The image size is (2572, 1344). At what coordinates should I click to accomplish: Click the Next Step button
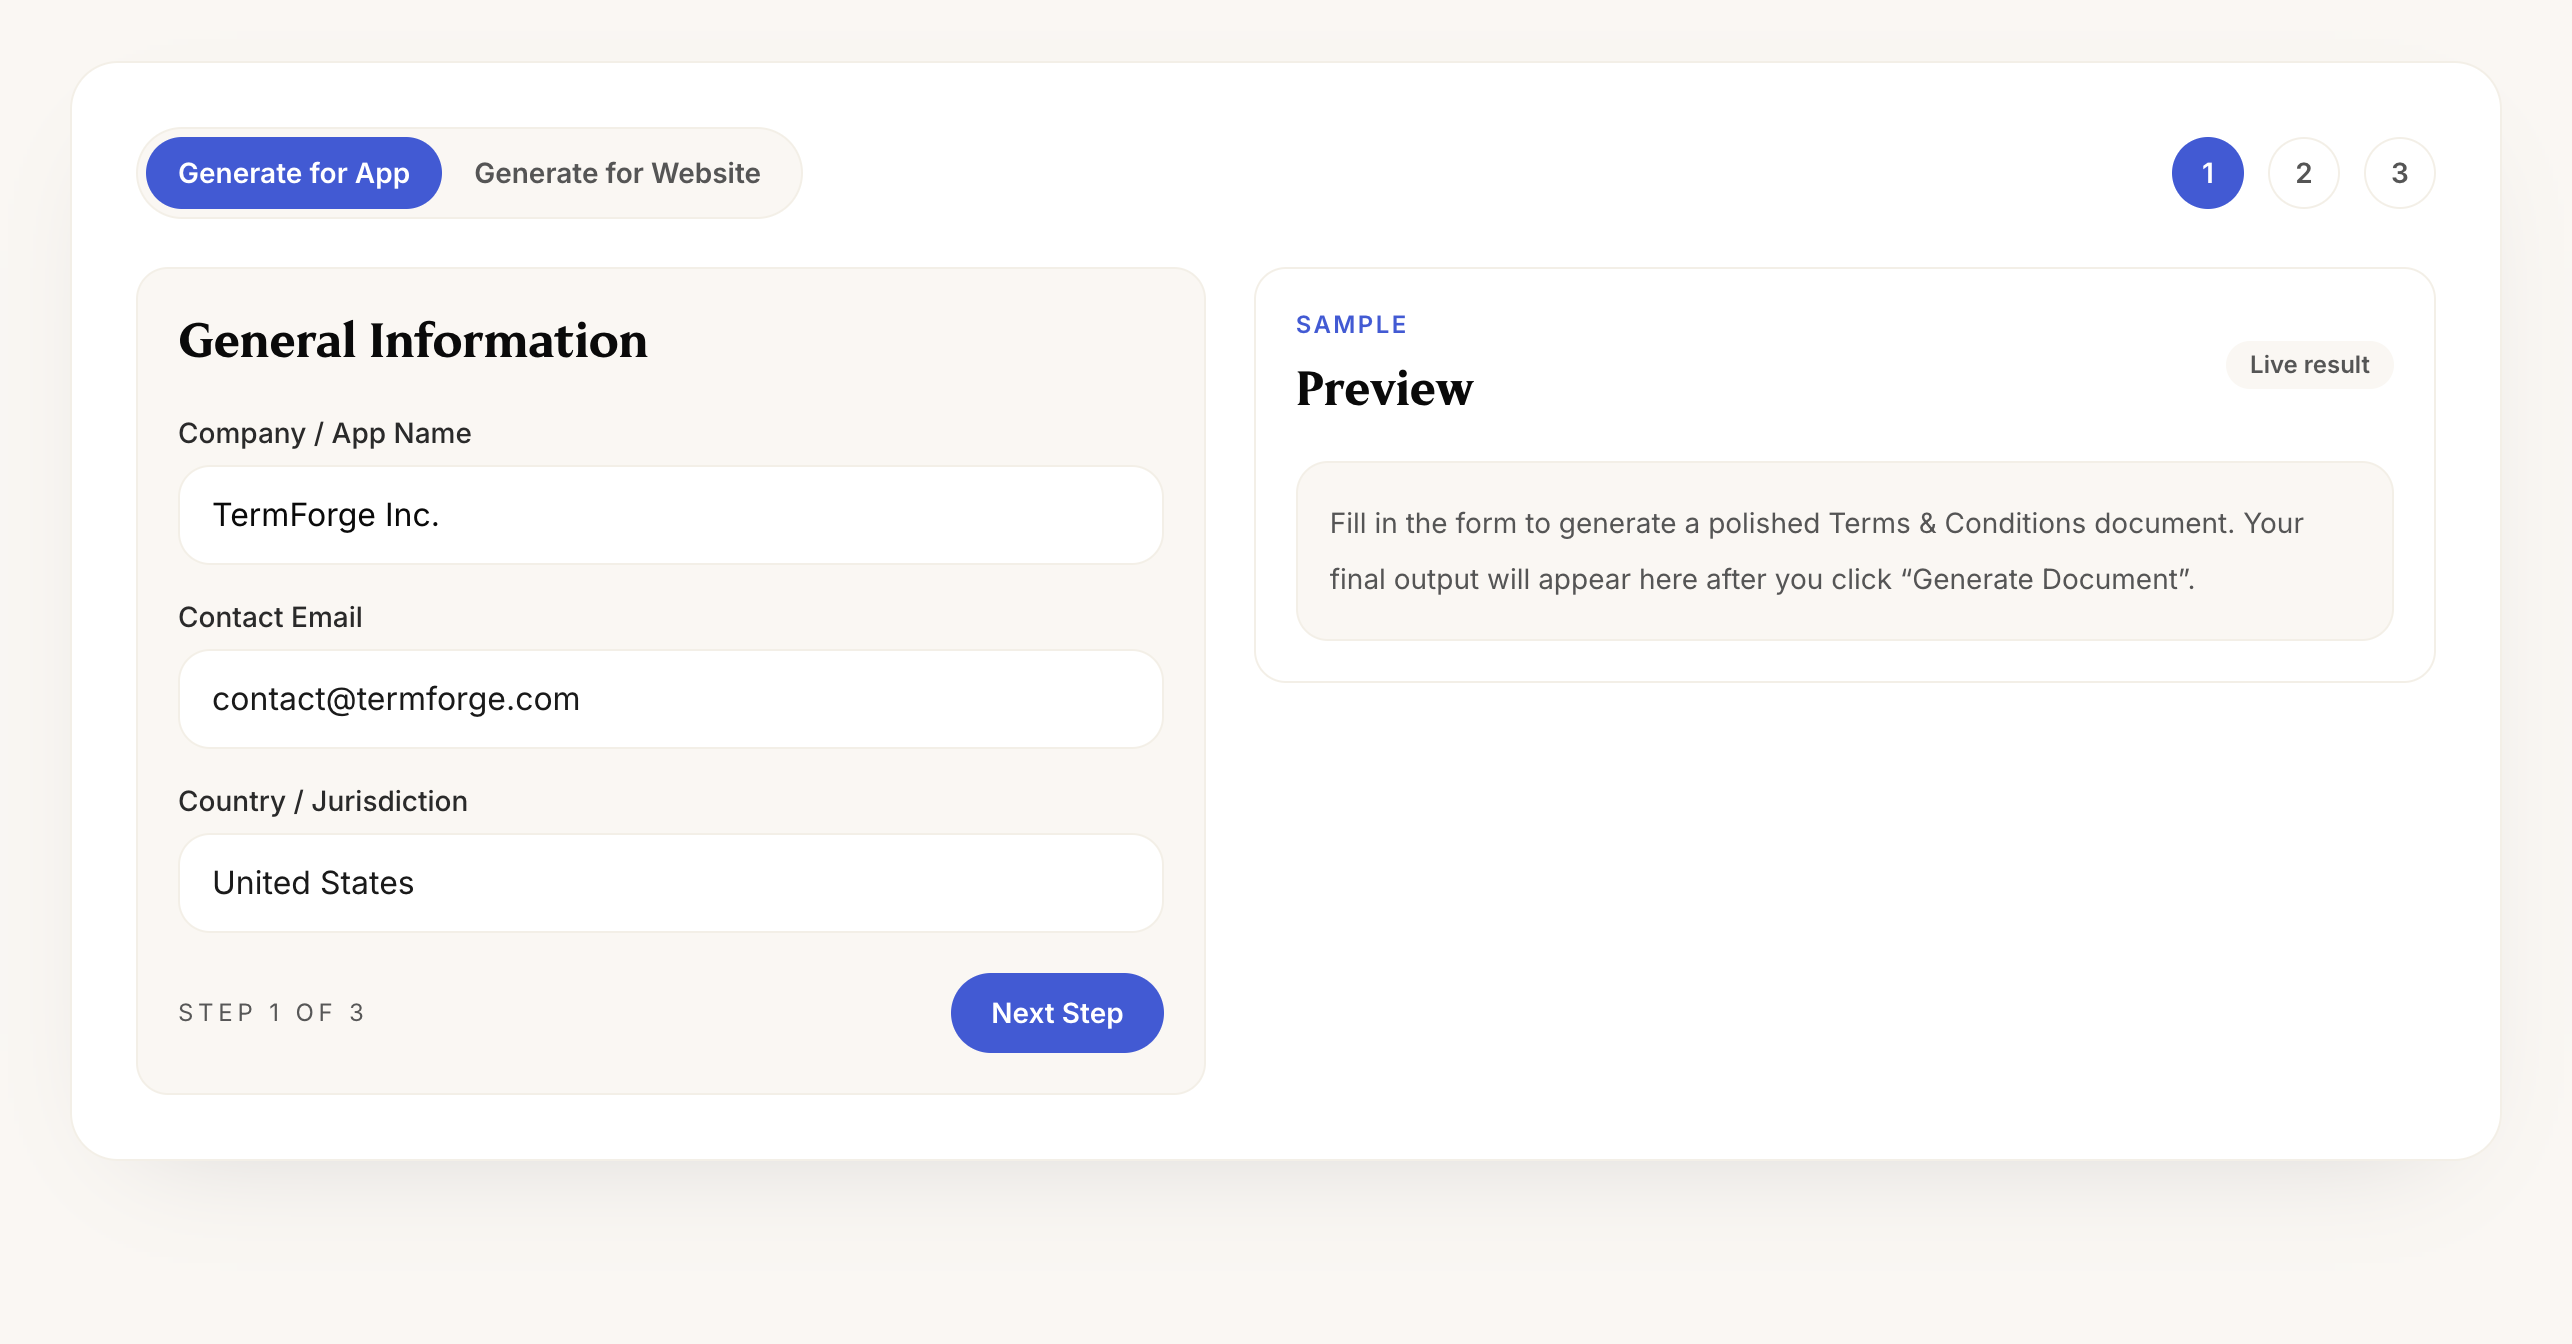click(1056, 1012)
